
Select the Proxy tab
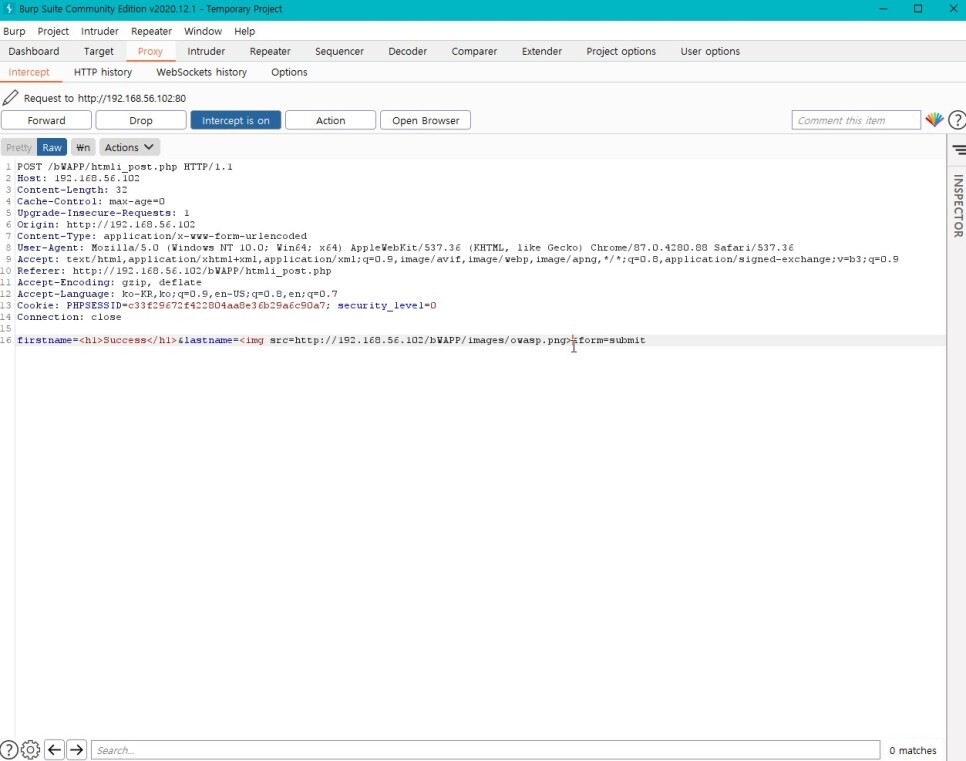pyautogui.click(x=150, y=51)
